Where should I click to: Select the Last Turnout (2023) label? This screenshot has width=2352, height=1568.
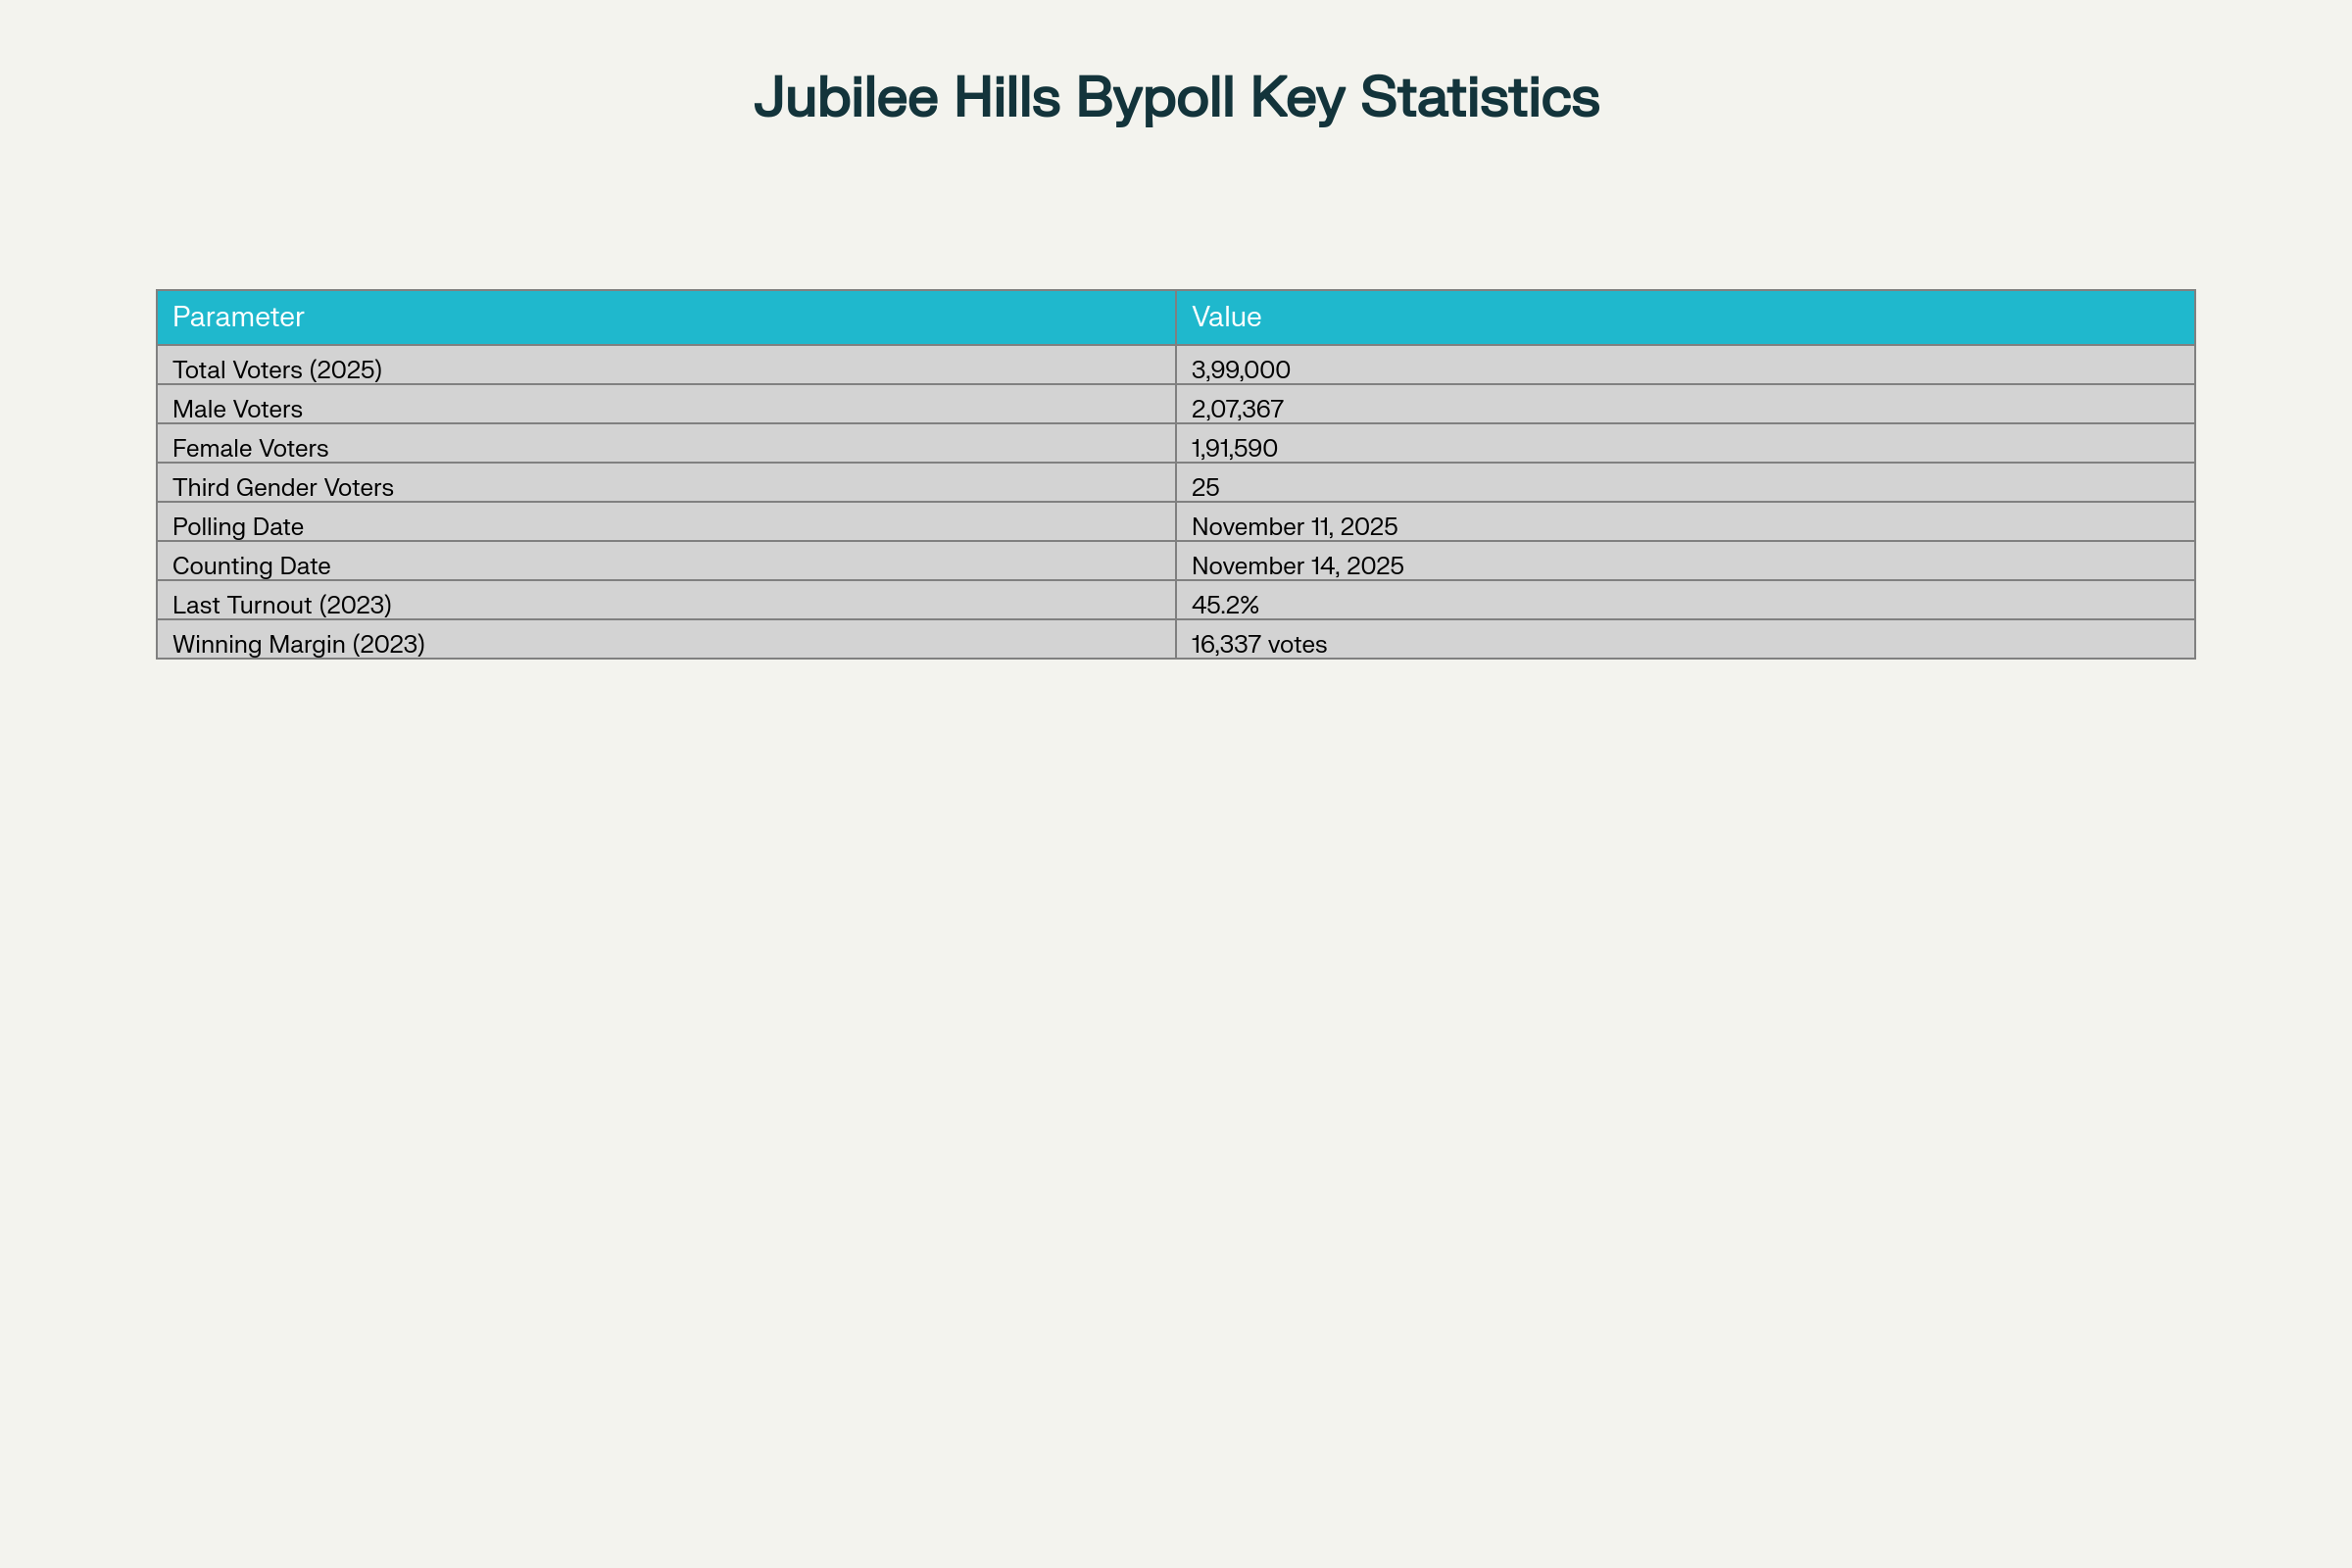(x=282, y=604)
